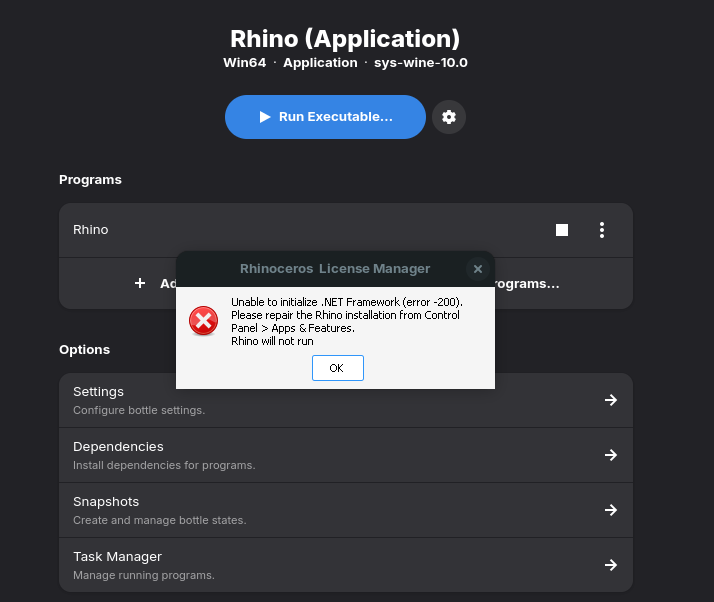Click the Rhinoceros License Manager title bar

[x=335, y=268]
